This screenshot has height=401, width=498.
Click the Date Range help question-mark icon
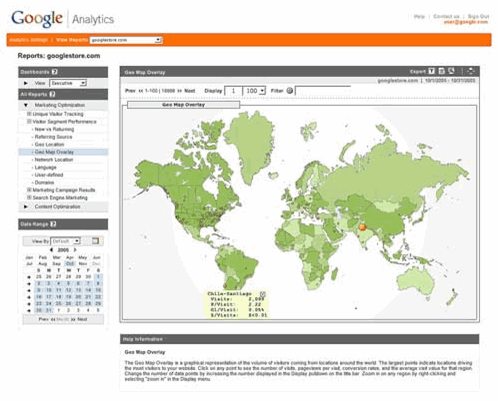(53, 224)
